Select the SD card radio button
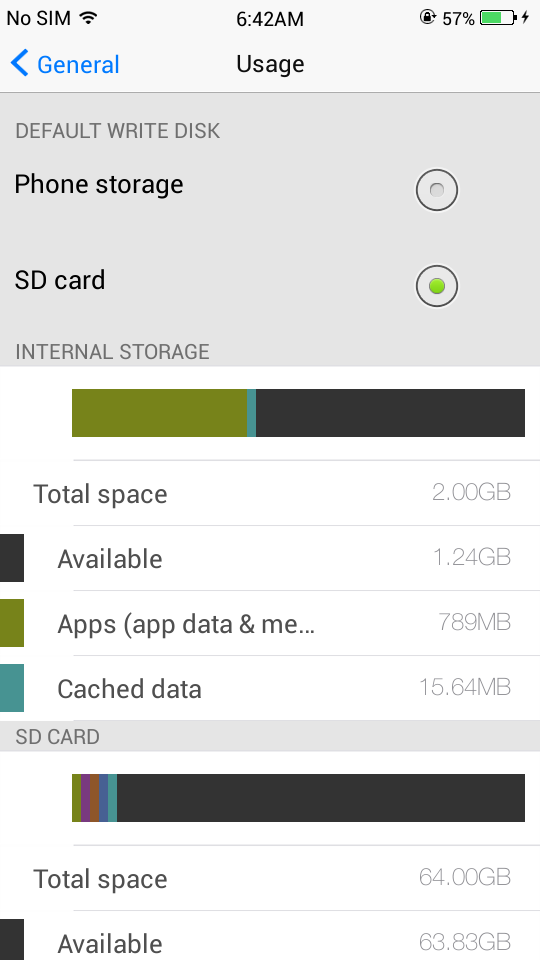The height and width of the screenshot is (960, 540). [x=437, y=285]
